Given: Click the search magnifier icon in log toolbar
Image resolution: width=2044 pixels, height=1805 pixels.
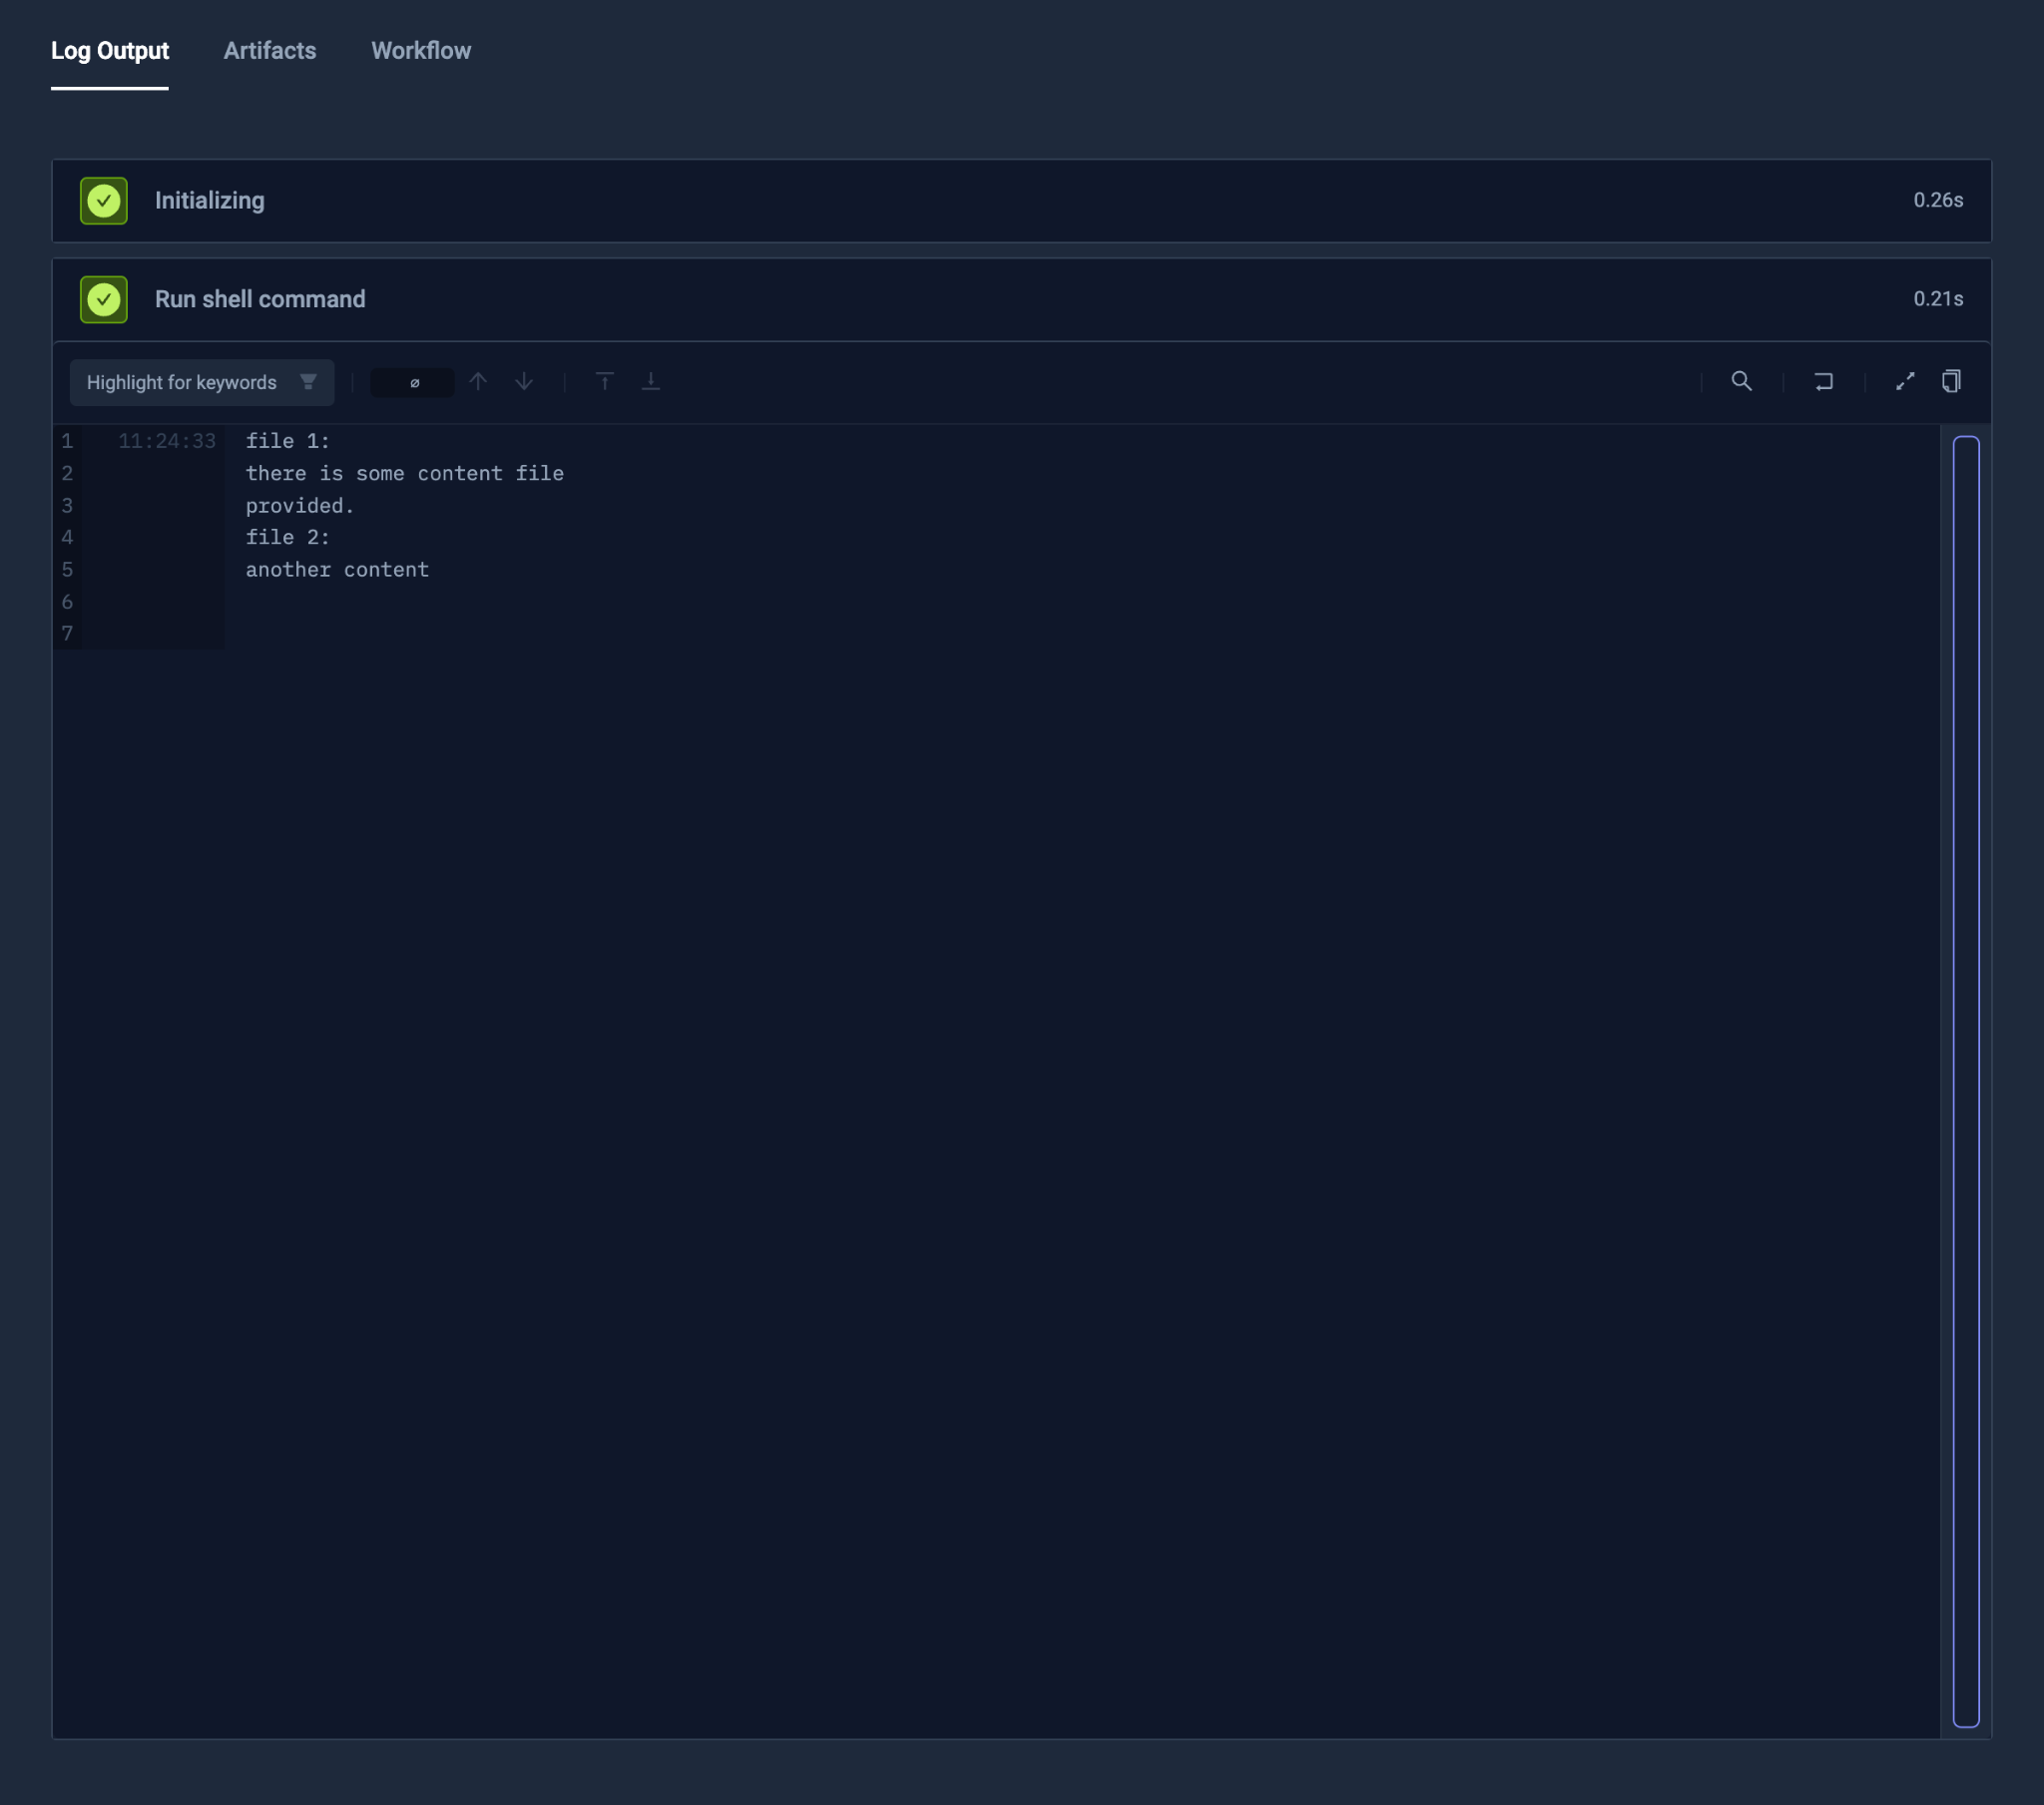Looking at the screenshot, I should [x=1741, y=381].
